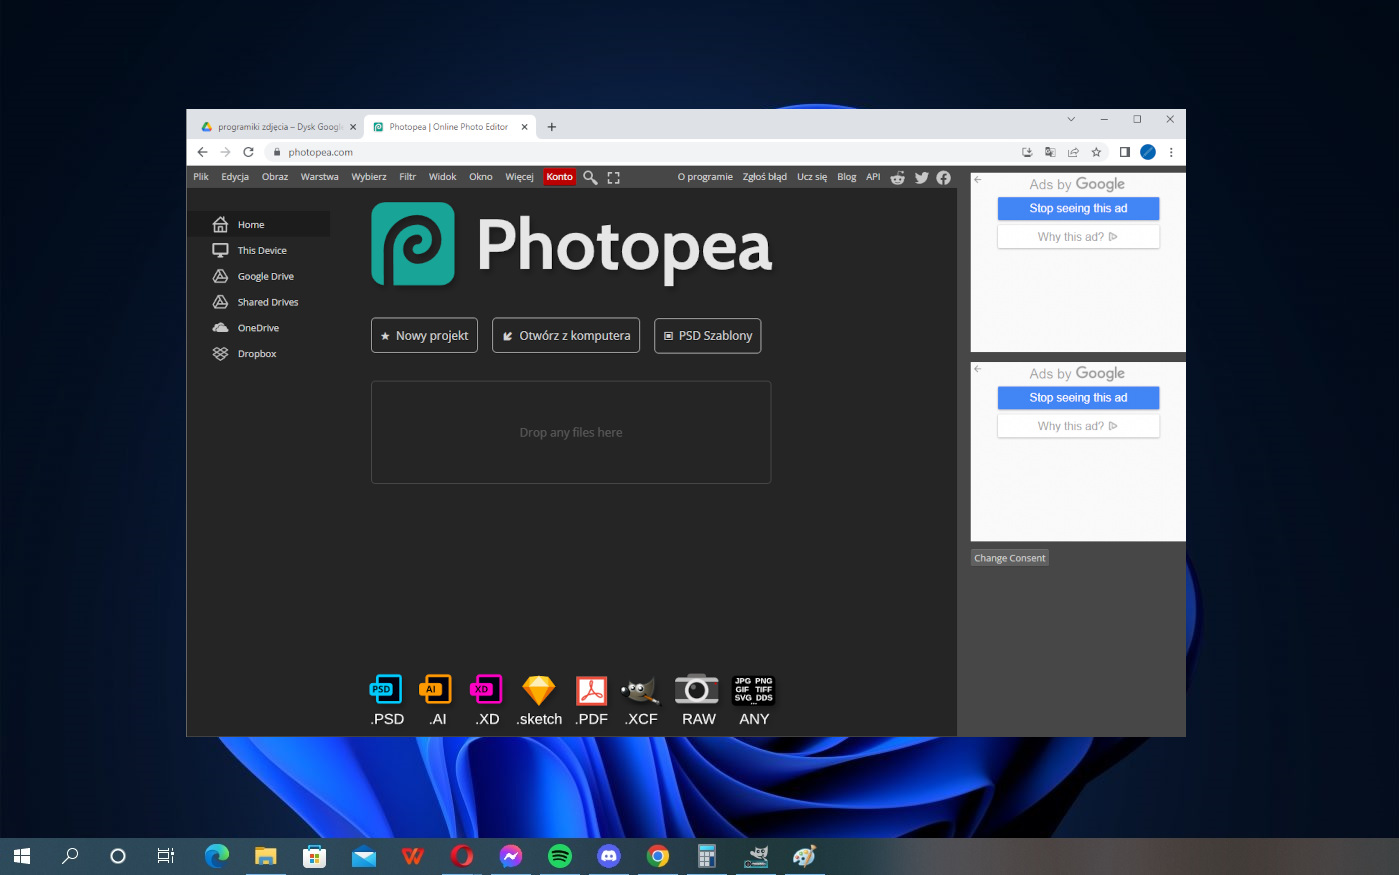The height and width of the screenshot is (875, 1399).
Task: Click the .AI format icon
Action: click(x=435, y=689)
